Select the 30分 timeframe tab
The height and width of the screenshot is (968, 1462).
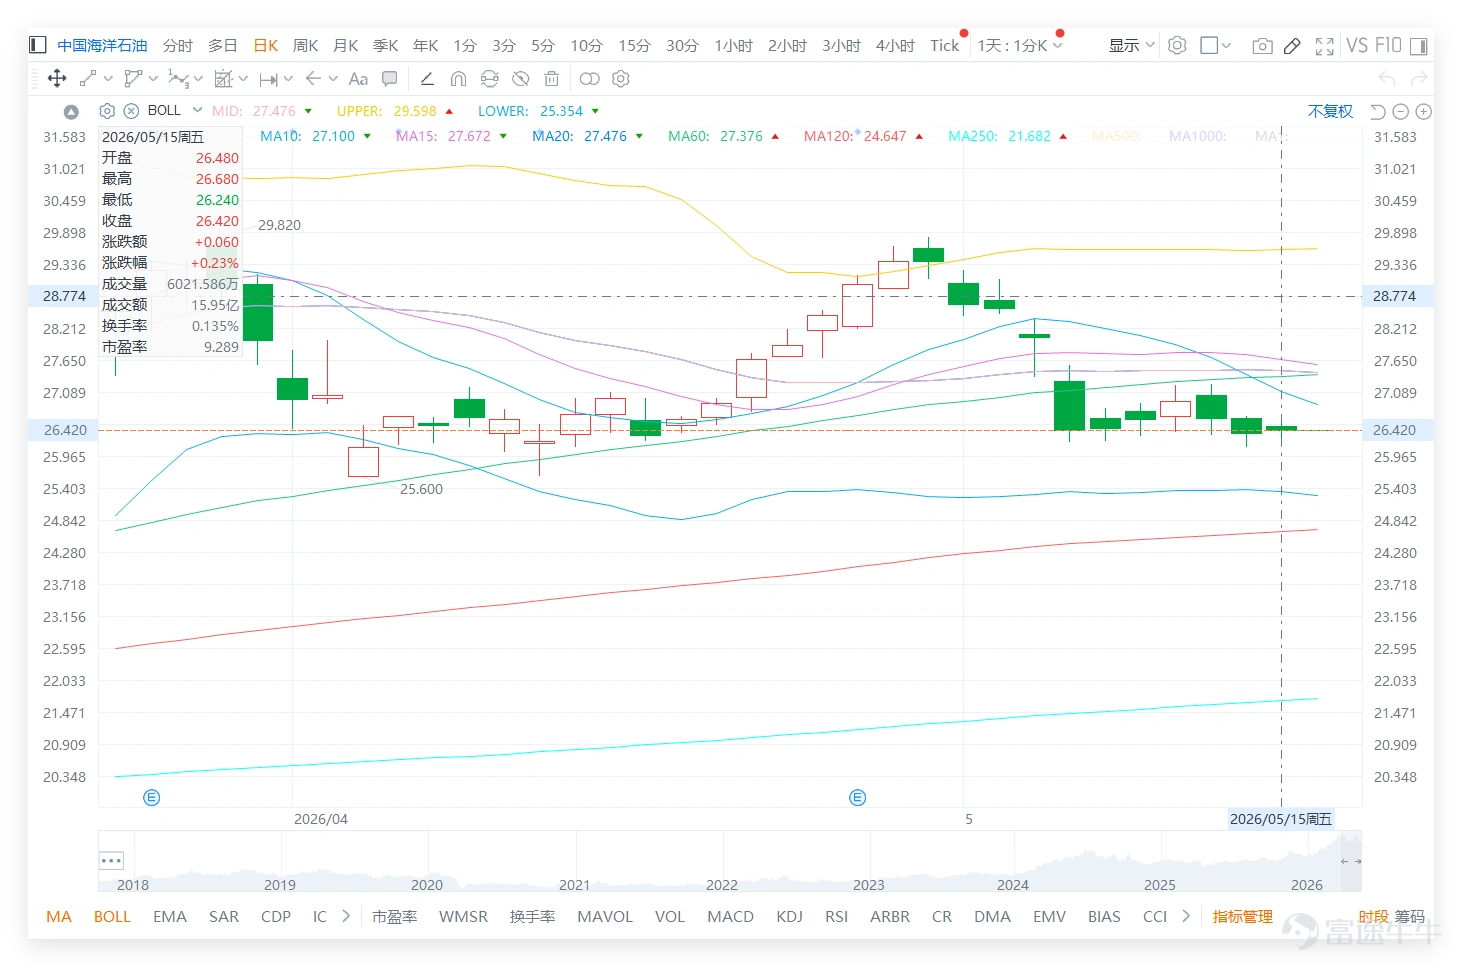tap(682, 45)
